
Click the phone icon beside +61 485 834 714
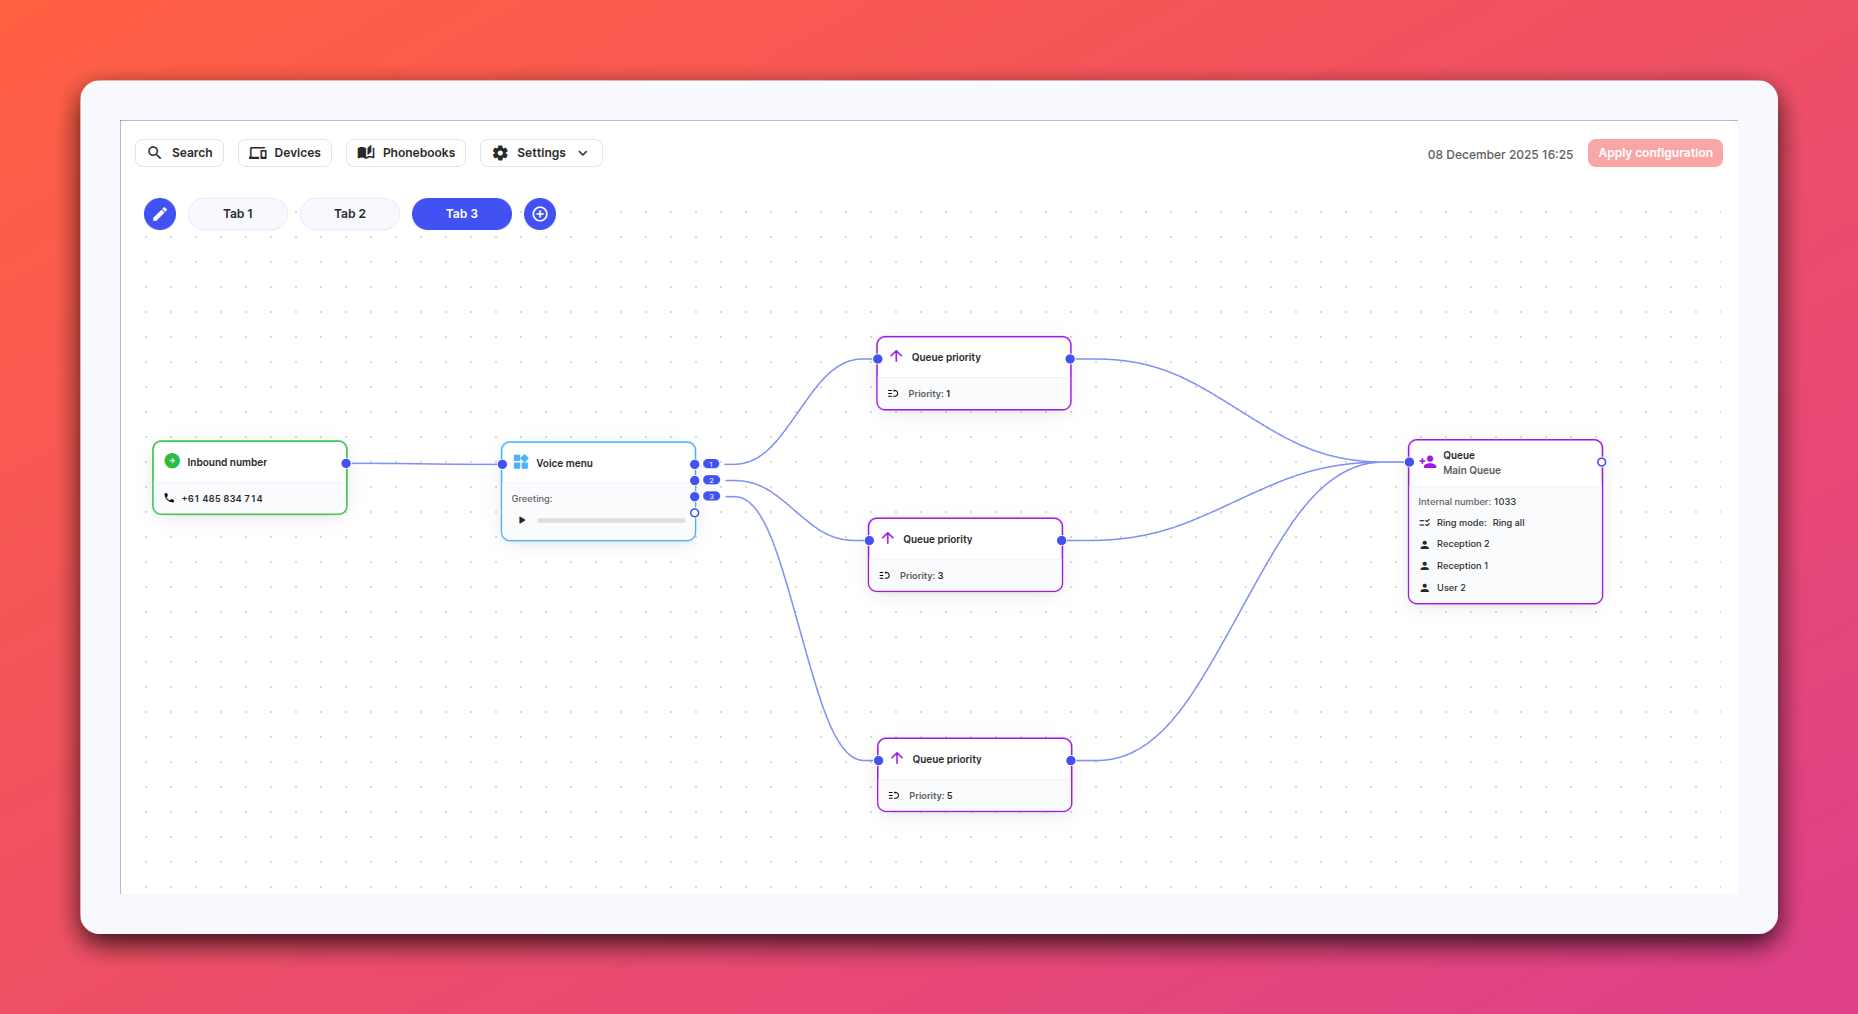pyautogui.click(x=169, y=498)
